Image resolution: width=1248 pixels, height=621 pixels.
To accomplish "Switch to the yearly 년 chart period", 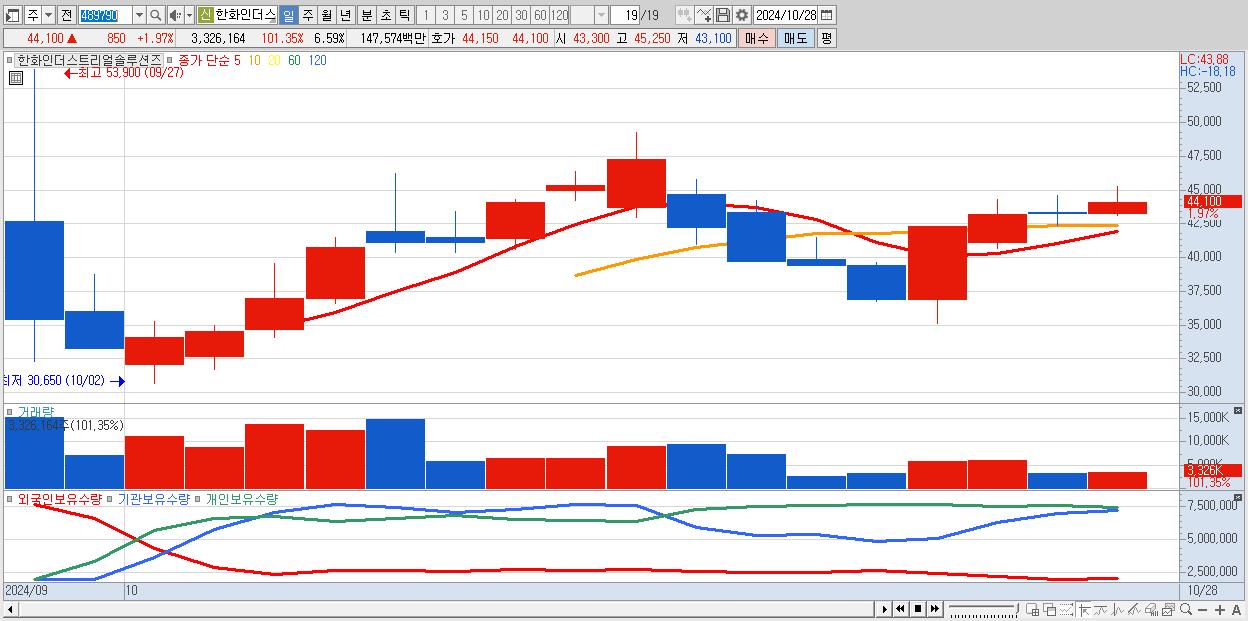I will pyautogui.click(x=345, y=15).
